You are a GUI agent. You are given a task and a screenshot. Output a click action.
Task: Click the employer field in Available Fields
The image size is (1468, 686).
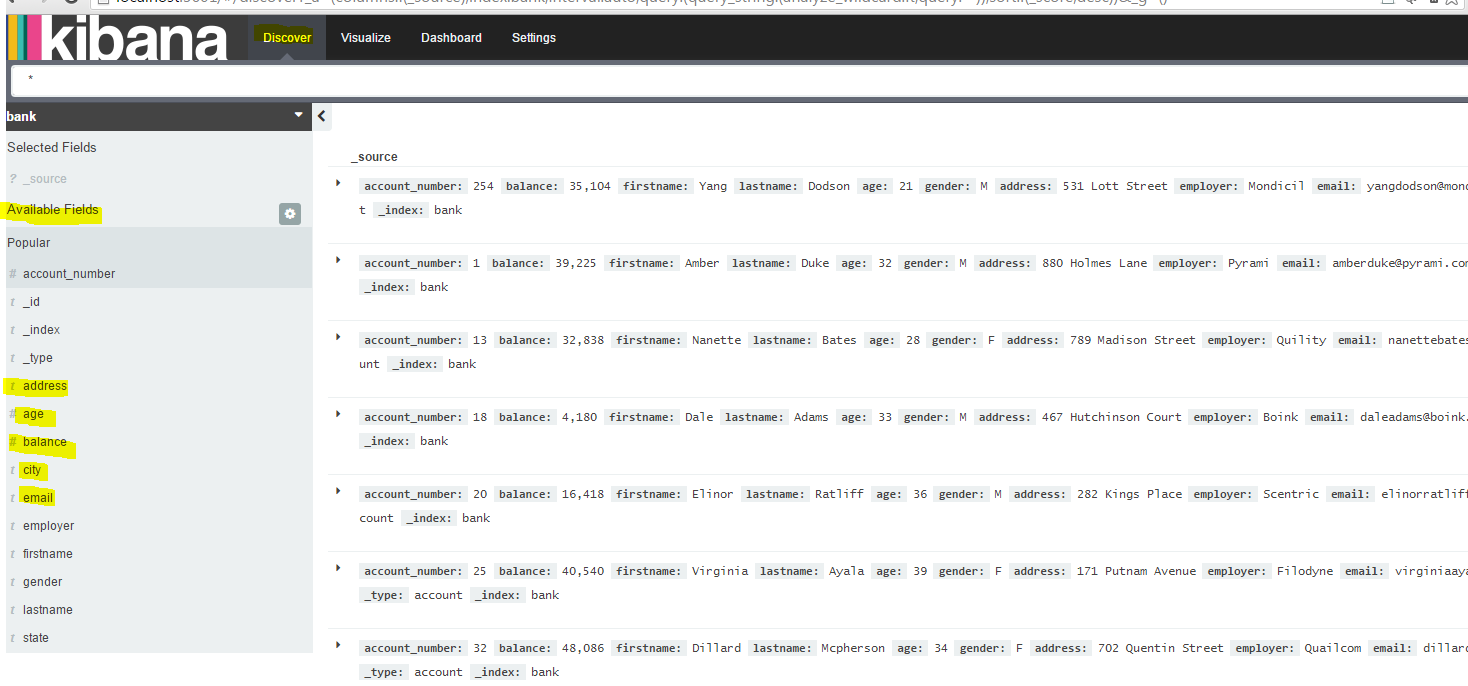(x=46, y=525)
